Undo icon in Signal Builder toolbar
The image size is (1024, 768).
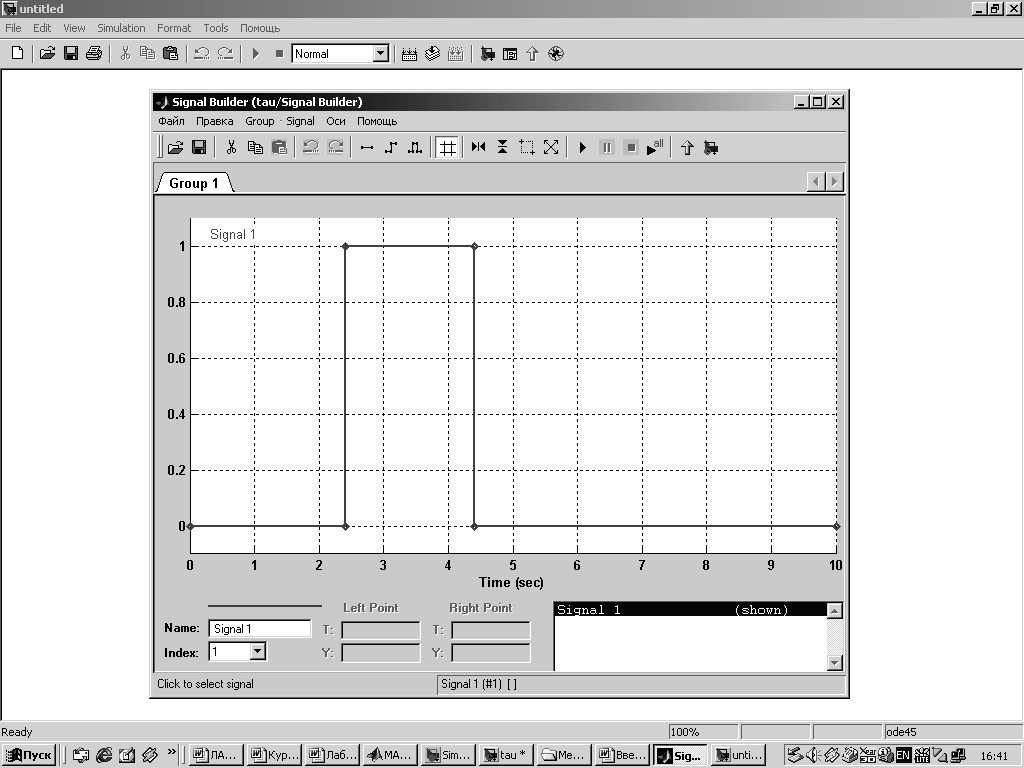point(311,148)
